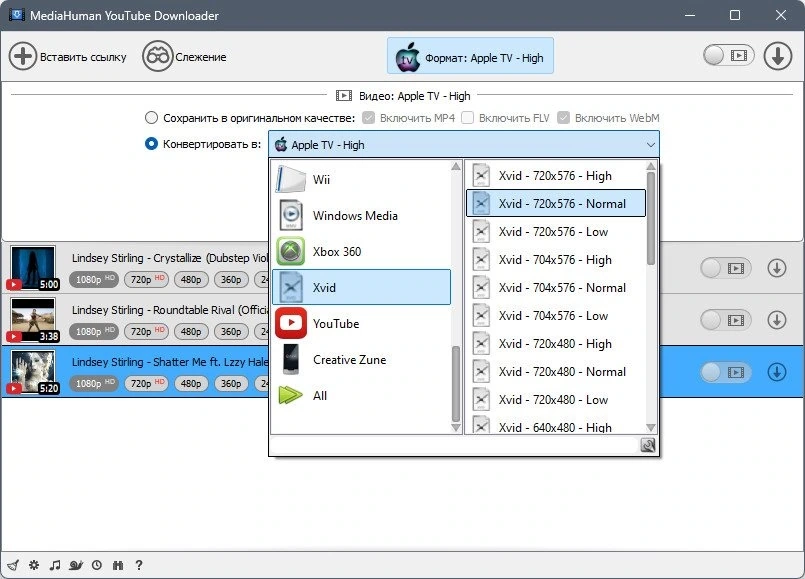Viewport: 805px width, 579px height.
Task: Click the format search input field
Action: click(x=454, y=445)
